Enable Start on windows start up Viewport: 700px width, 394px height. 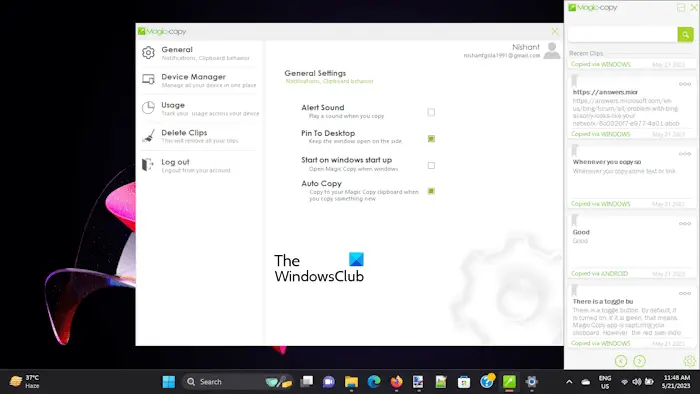431,166
